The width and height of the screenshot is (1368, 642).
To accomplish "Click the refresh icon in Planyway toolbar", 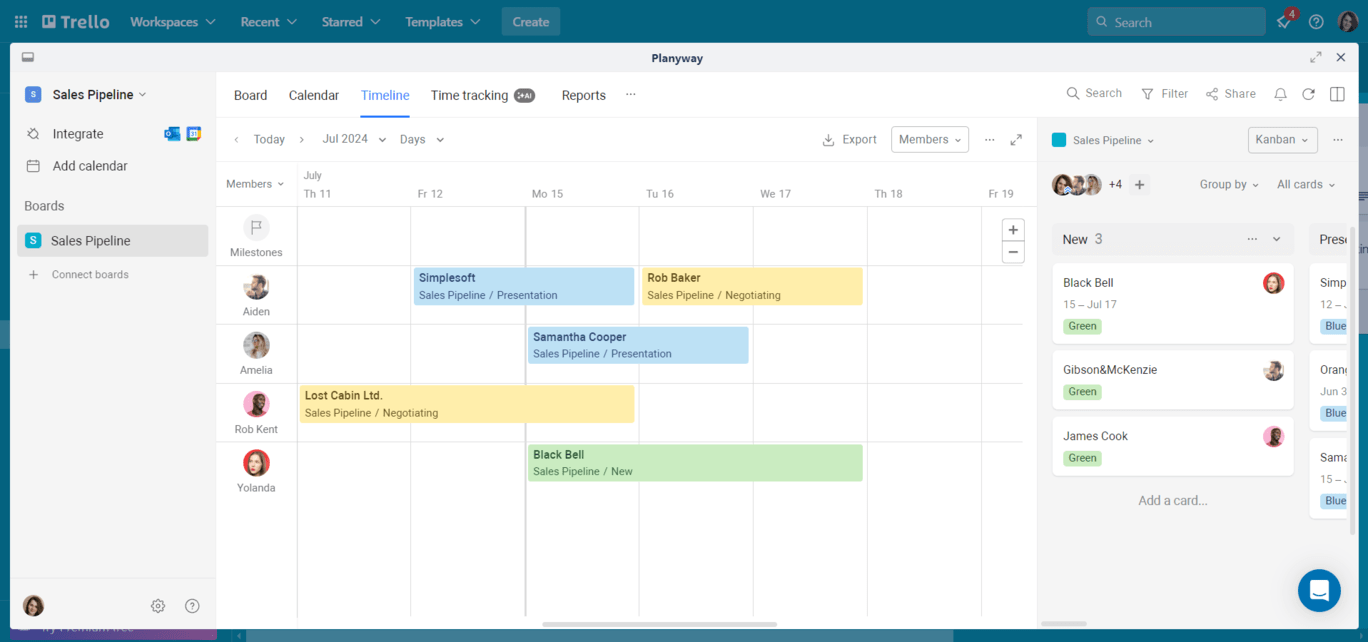I will (1308, 94).
